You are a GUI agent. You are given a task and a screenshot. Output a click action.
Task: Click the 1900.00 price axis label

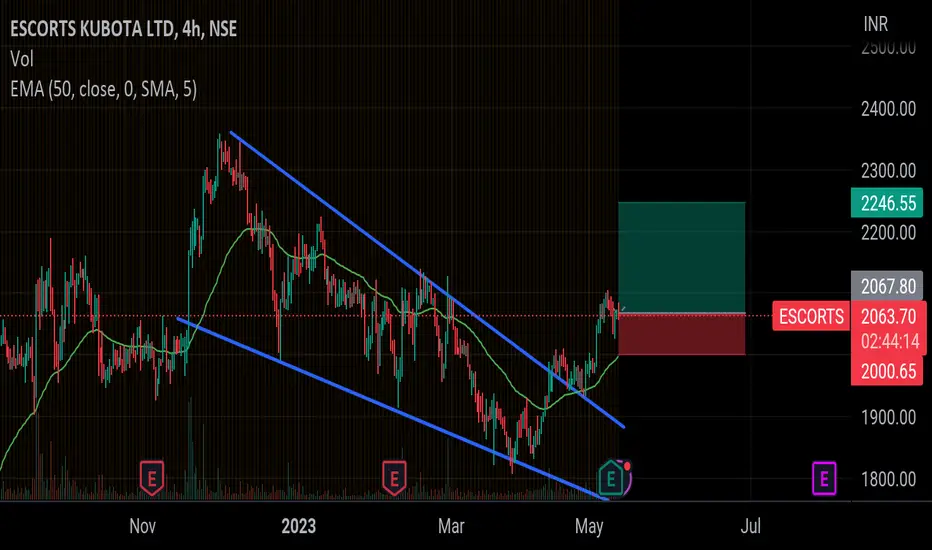[888, 417]
